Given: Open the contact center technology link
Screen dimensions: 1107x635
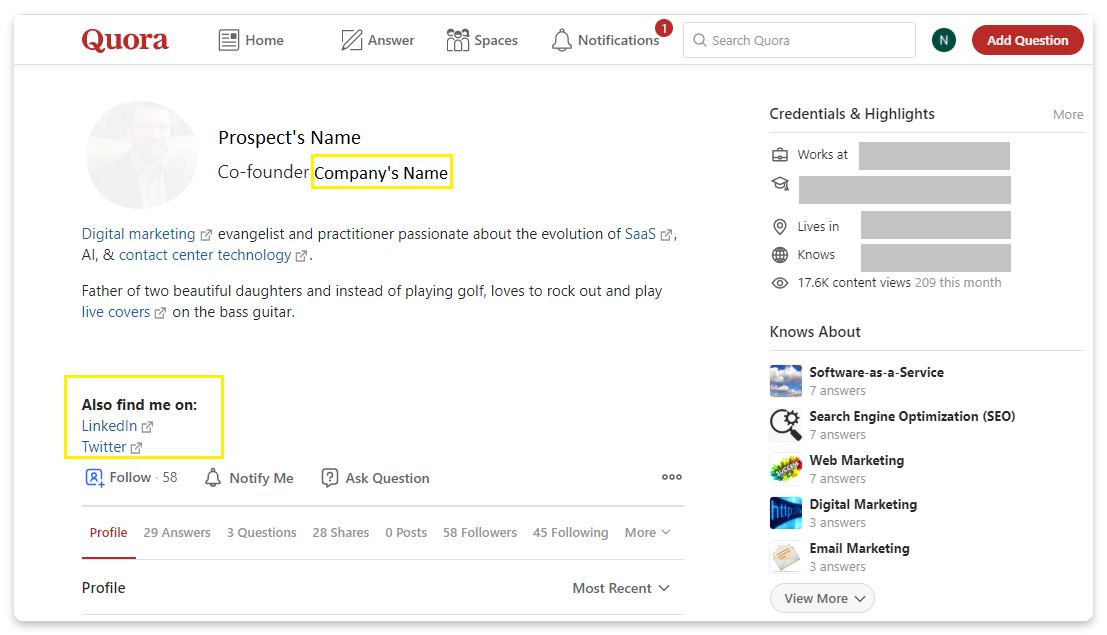Looking at the screenshot, I should [205, 255].
